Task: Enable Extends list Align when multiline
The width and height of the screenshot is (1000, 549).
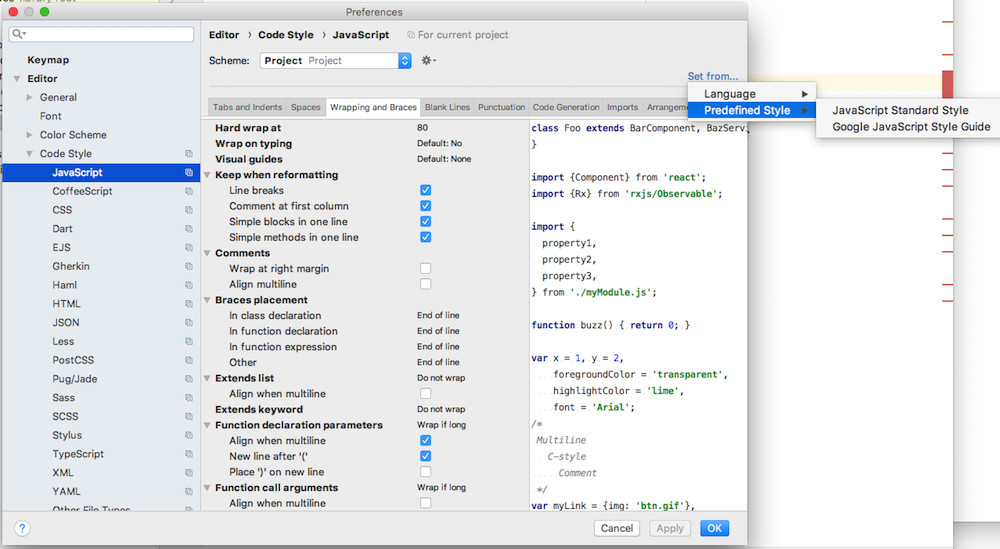Action: [x=425, y=393]
